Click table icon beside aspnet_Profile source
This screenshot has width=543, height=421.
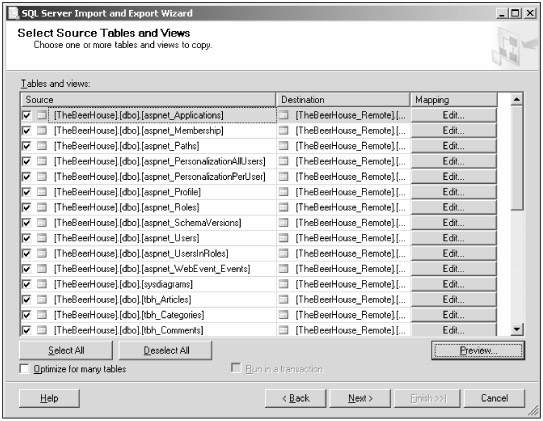42,192
